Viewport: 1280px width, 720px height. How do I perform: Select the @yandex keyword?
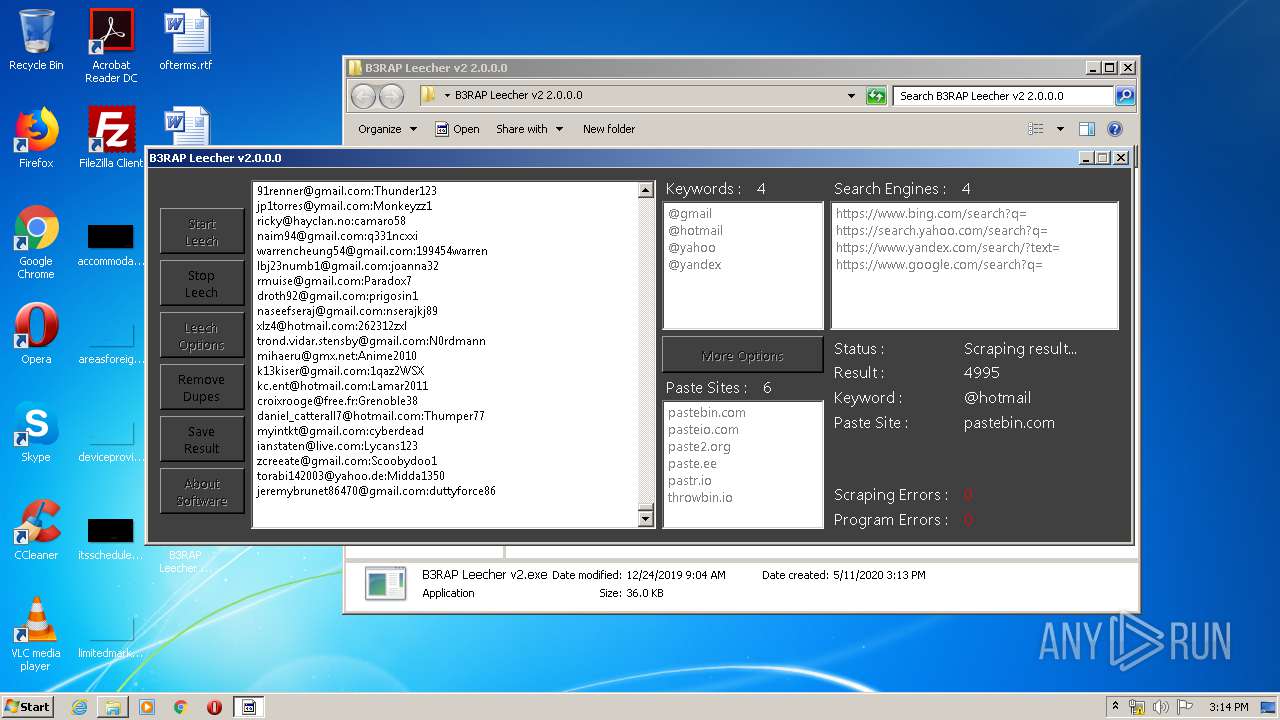point(694,264)
